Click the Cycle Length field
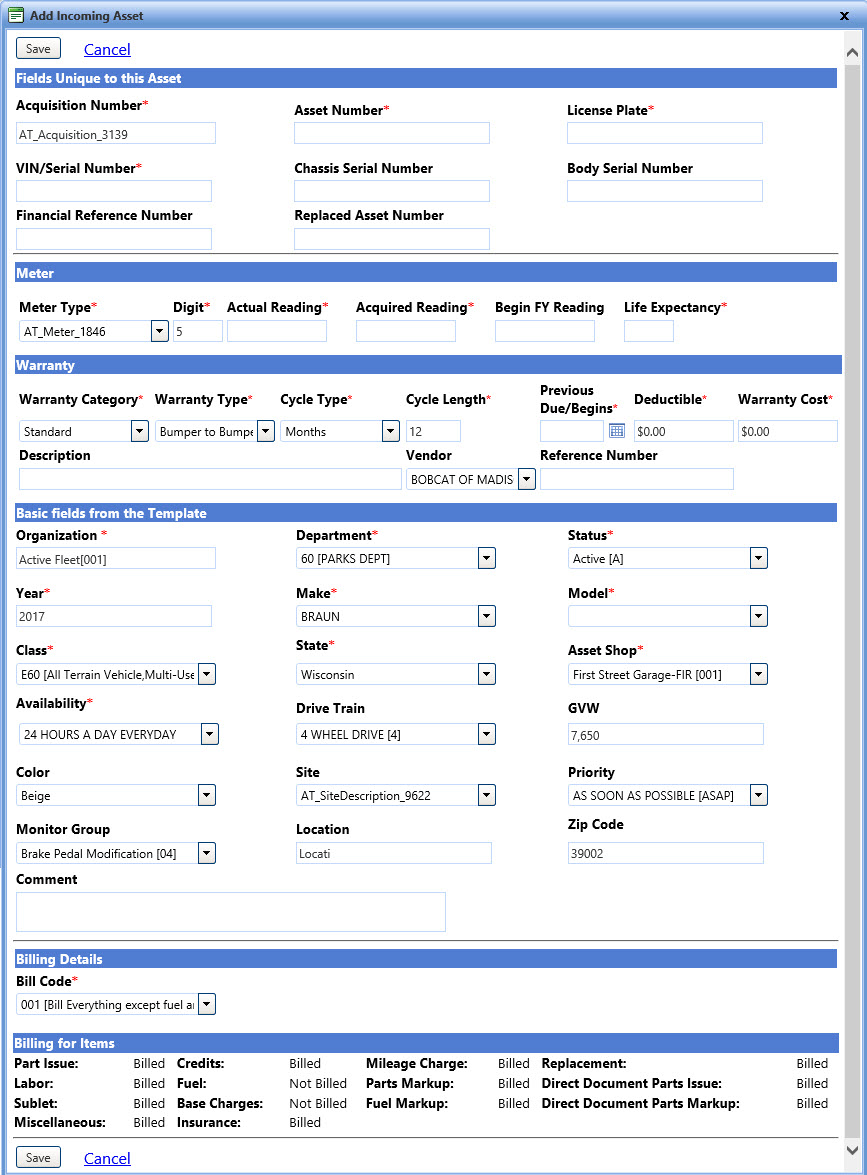This screenshot has height=1175, width=867. pyautogui.click(x=433, y=431)
